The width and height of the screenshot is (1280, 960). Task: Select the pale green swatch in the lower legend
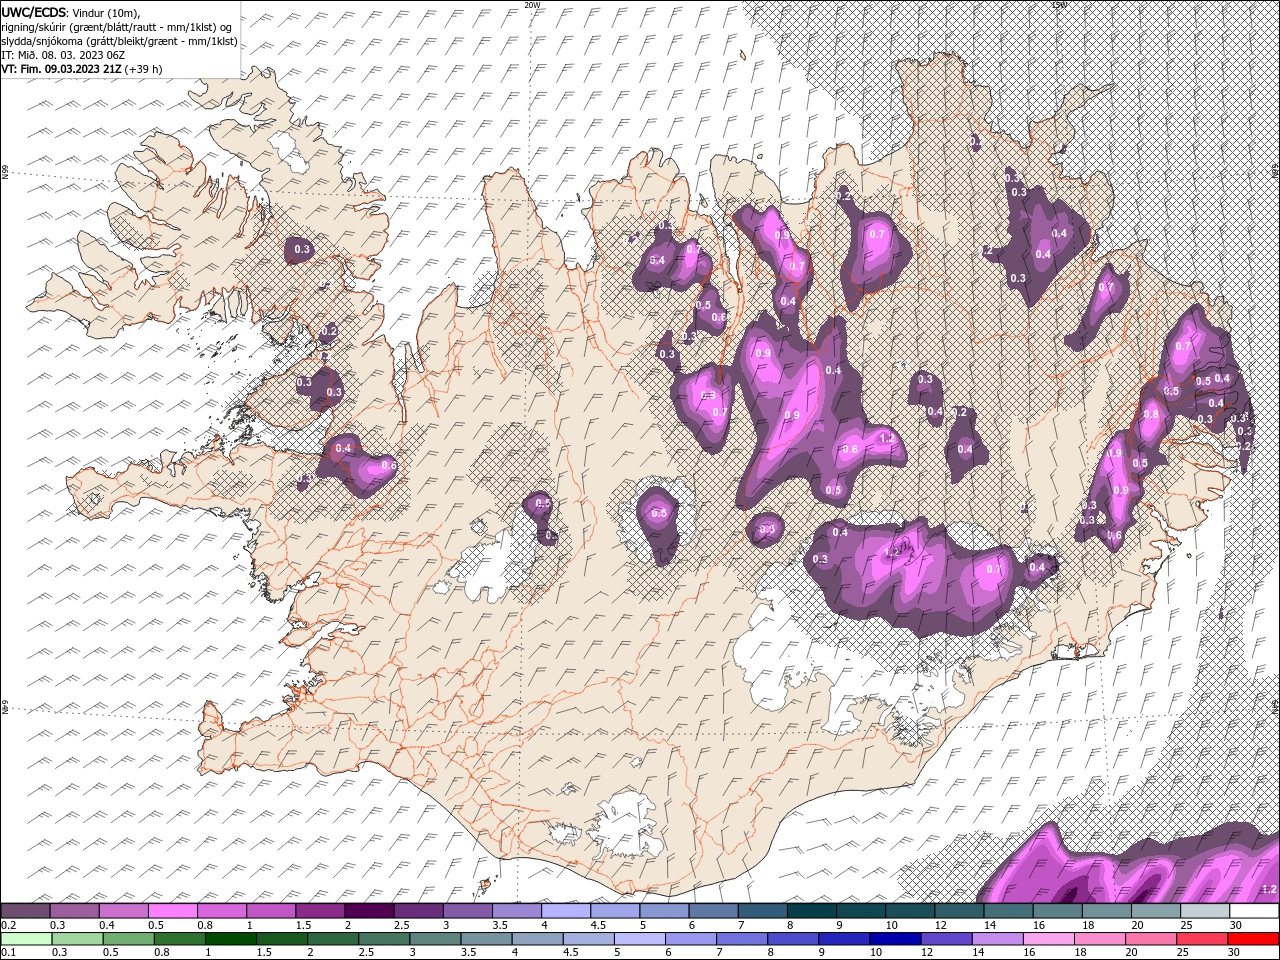click(x=26, y=939)
